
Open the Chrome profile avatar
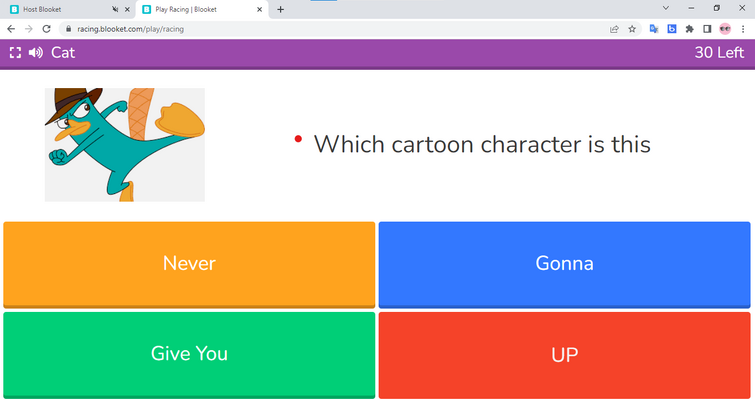pos(725,29)
